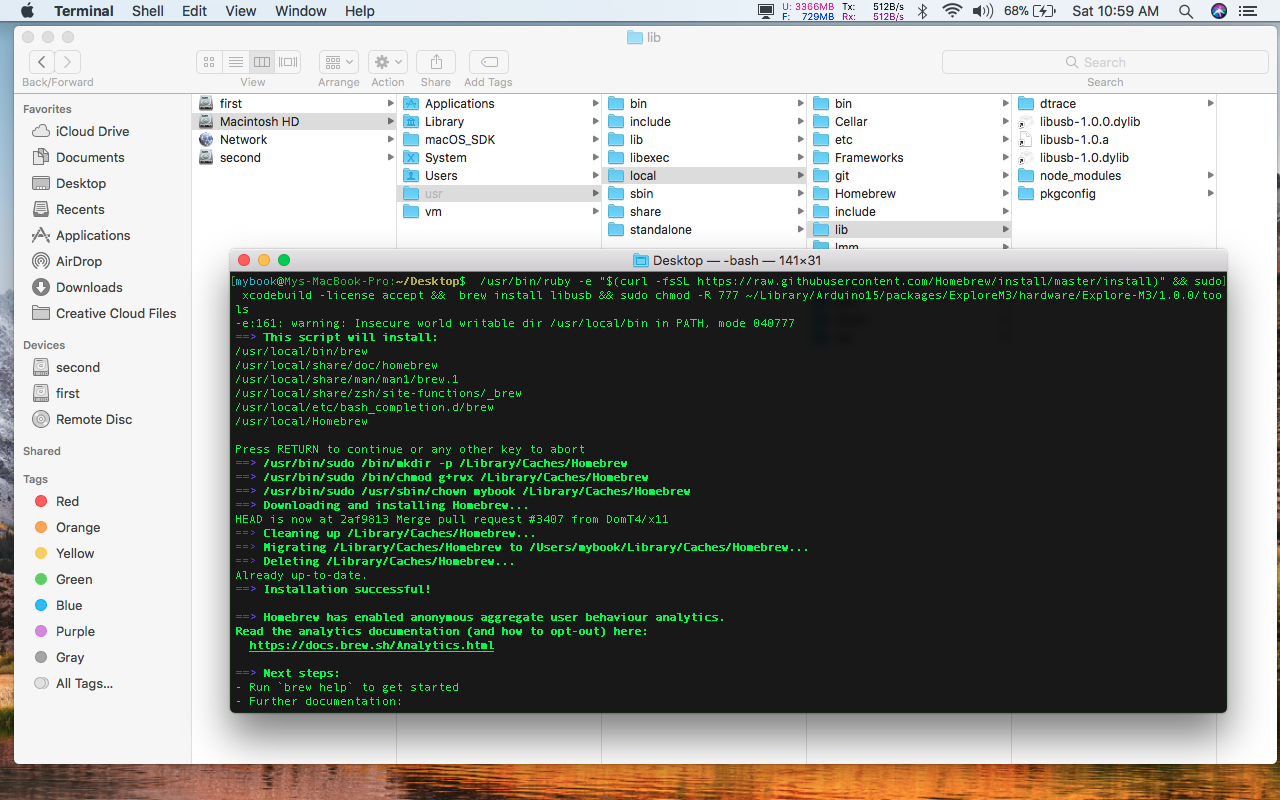Switch Finder to column view

261,62
